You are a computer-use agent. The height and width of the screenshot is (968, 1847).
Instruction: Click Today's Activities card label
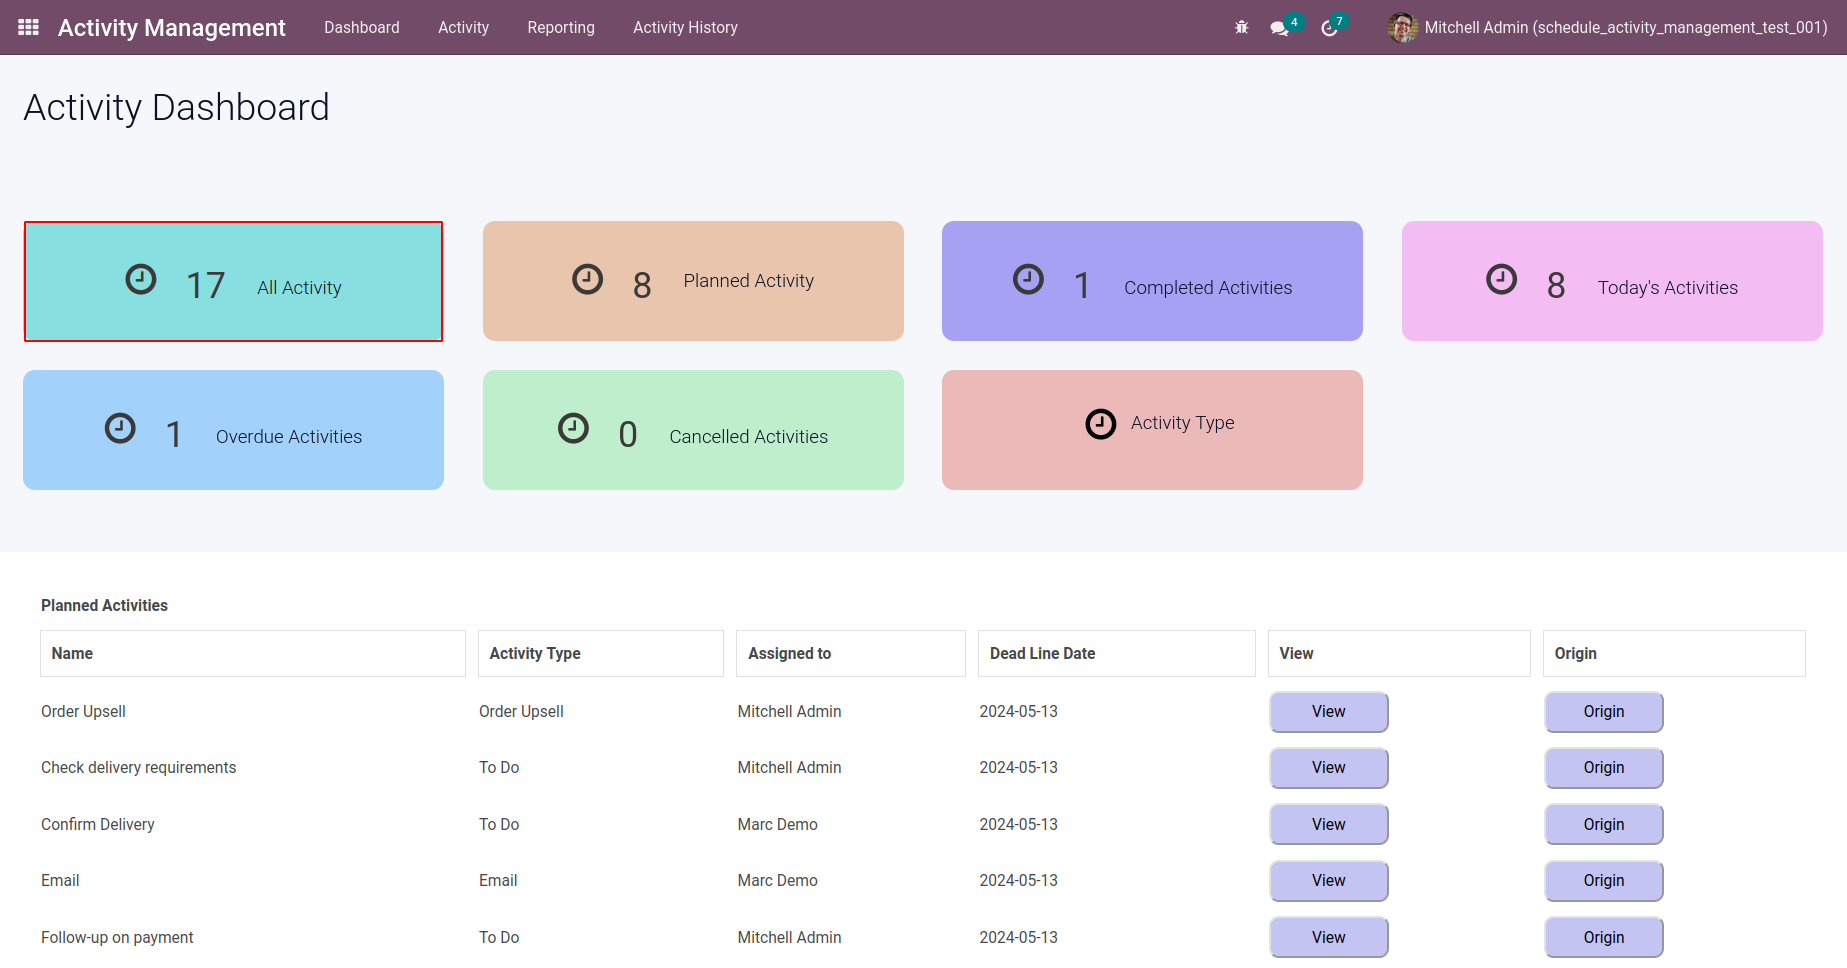tap(1668, 288)
